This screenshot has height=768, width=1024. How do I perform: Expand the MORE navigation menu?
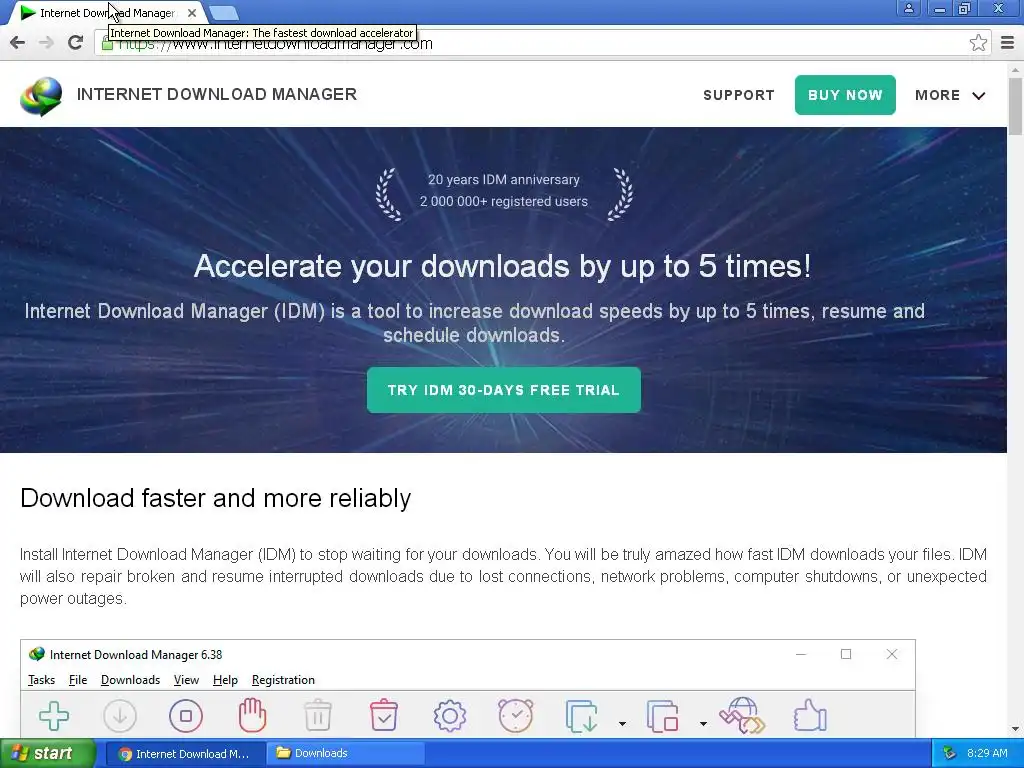pyautogui.click(x=950, y=95)
